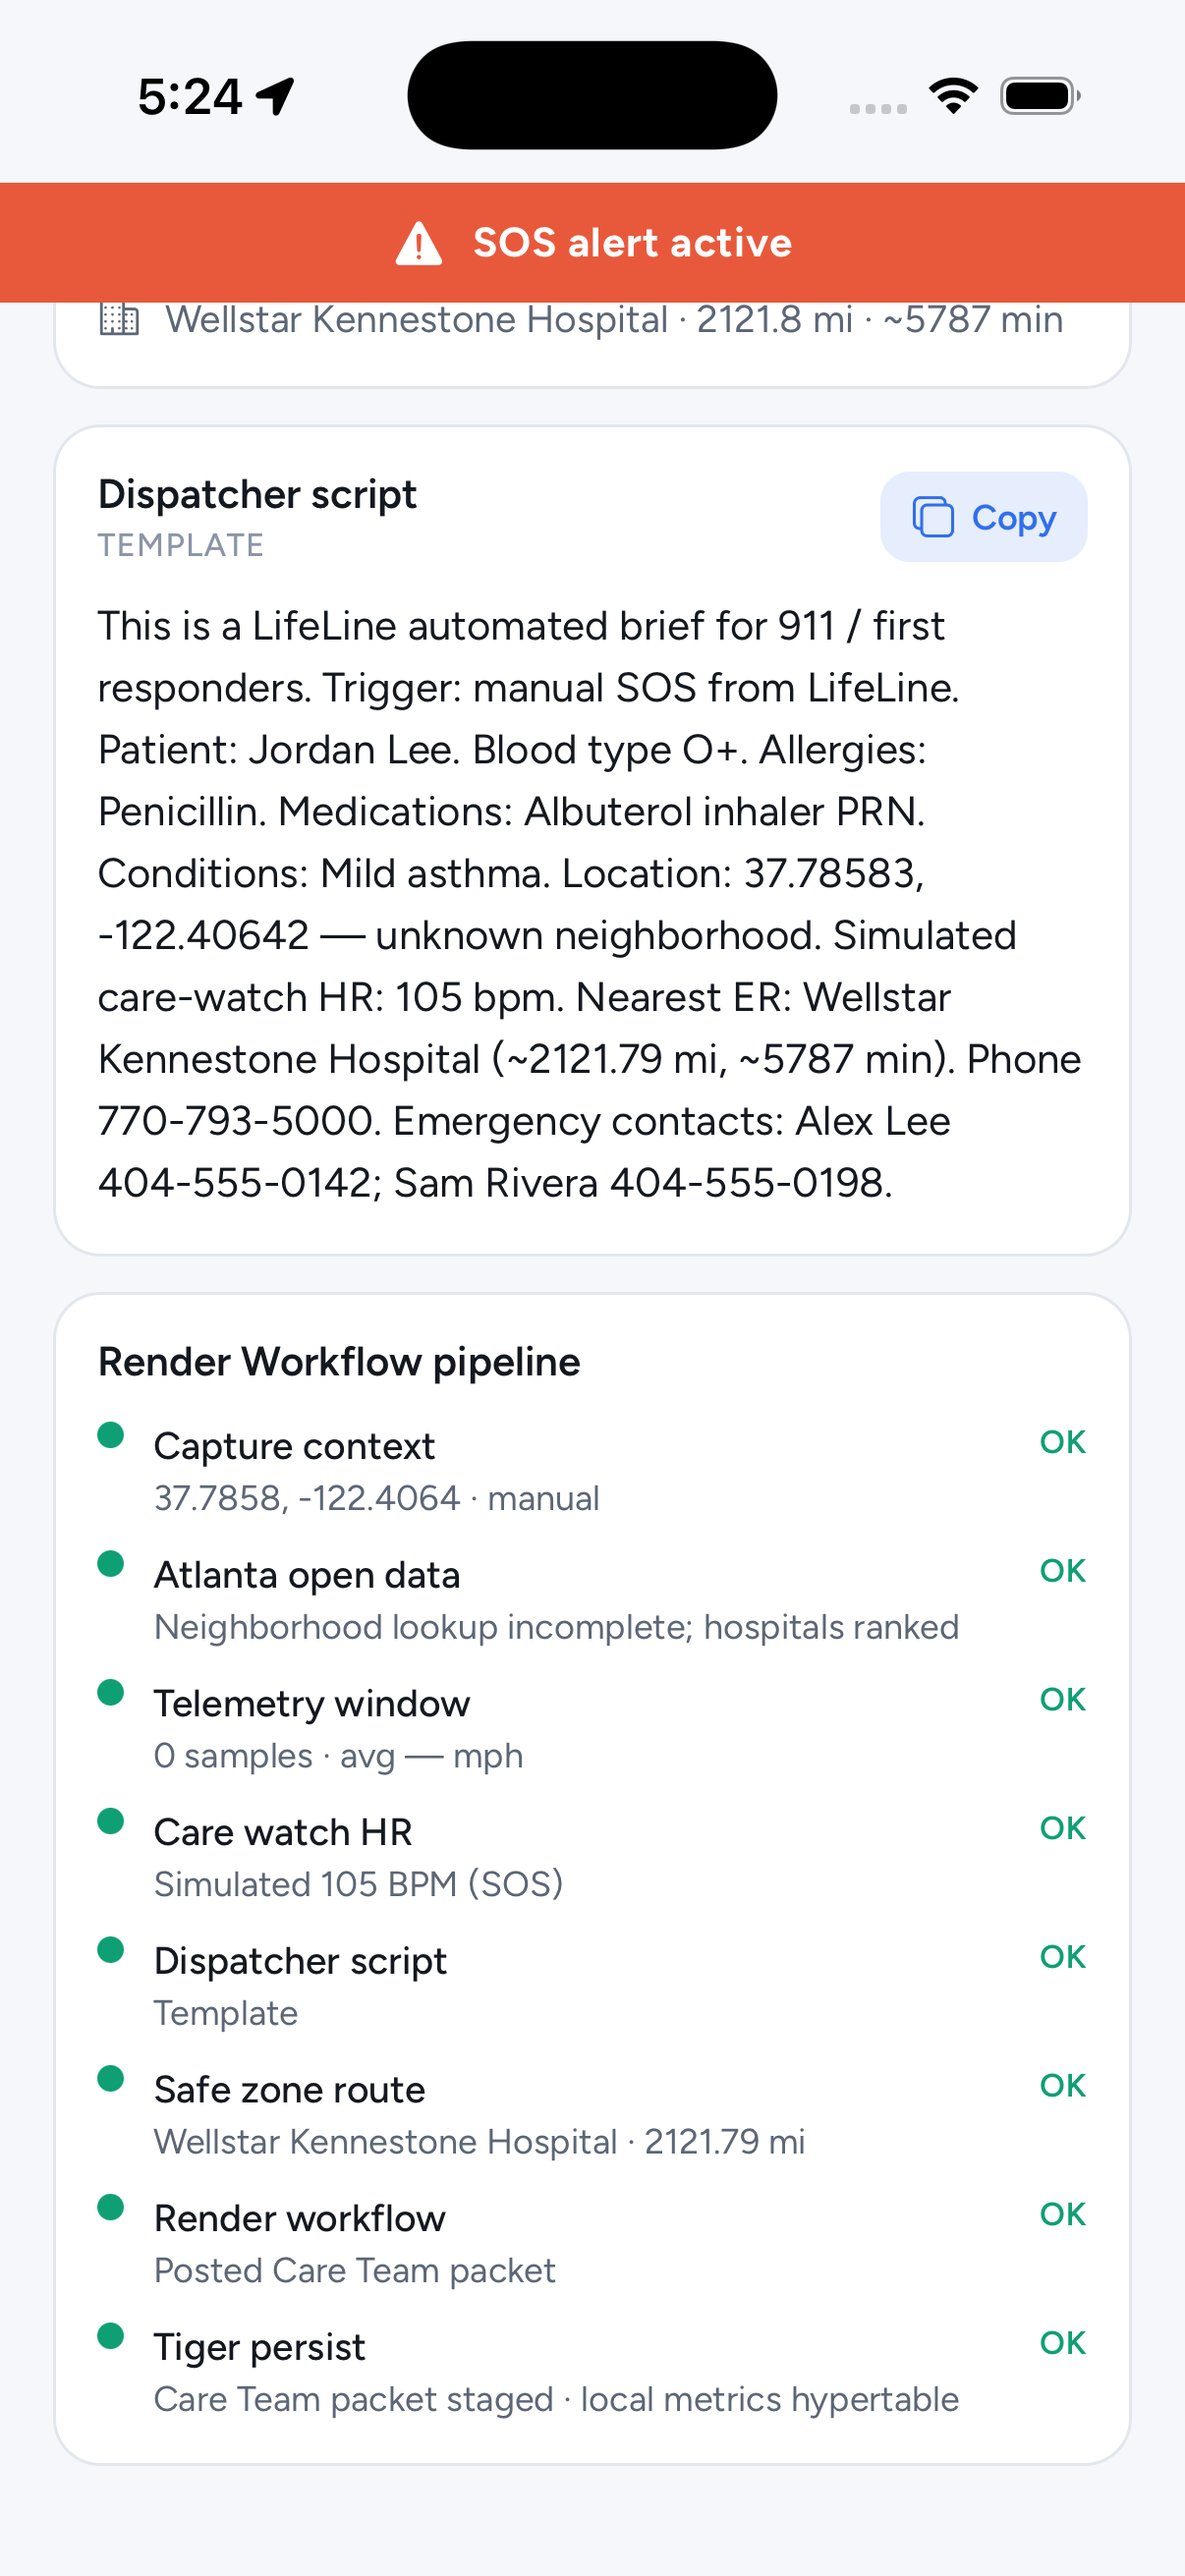Tap the Telemetry window status dot
Screen dimensions: 1185x2576
[x=110, y=1692]
